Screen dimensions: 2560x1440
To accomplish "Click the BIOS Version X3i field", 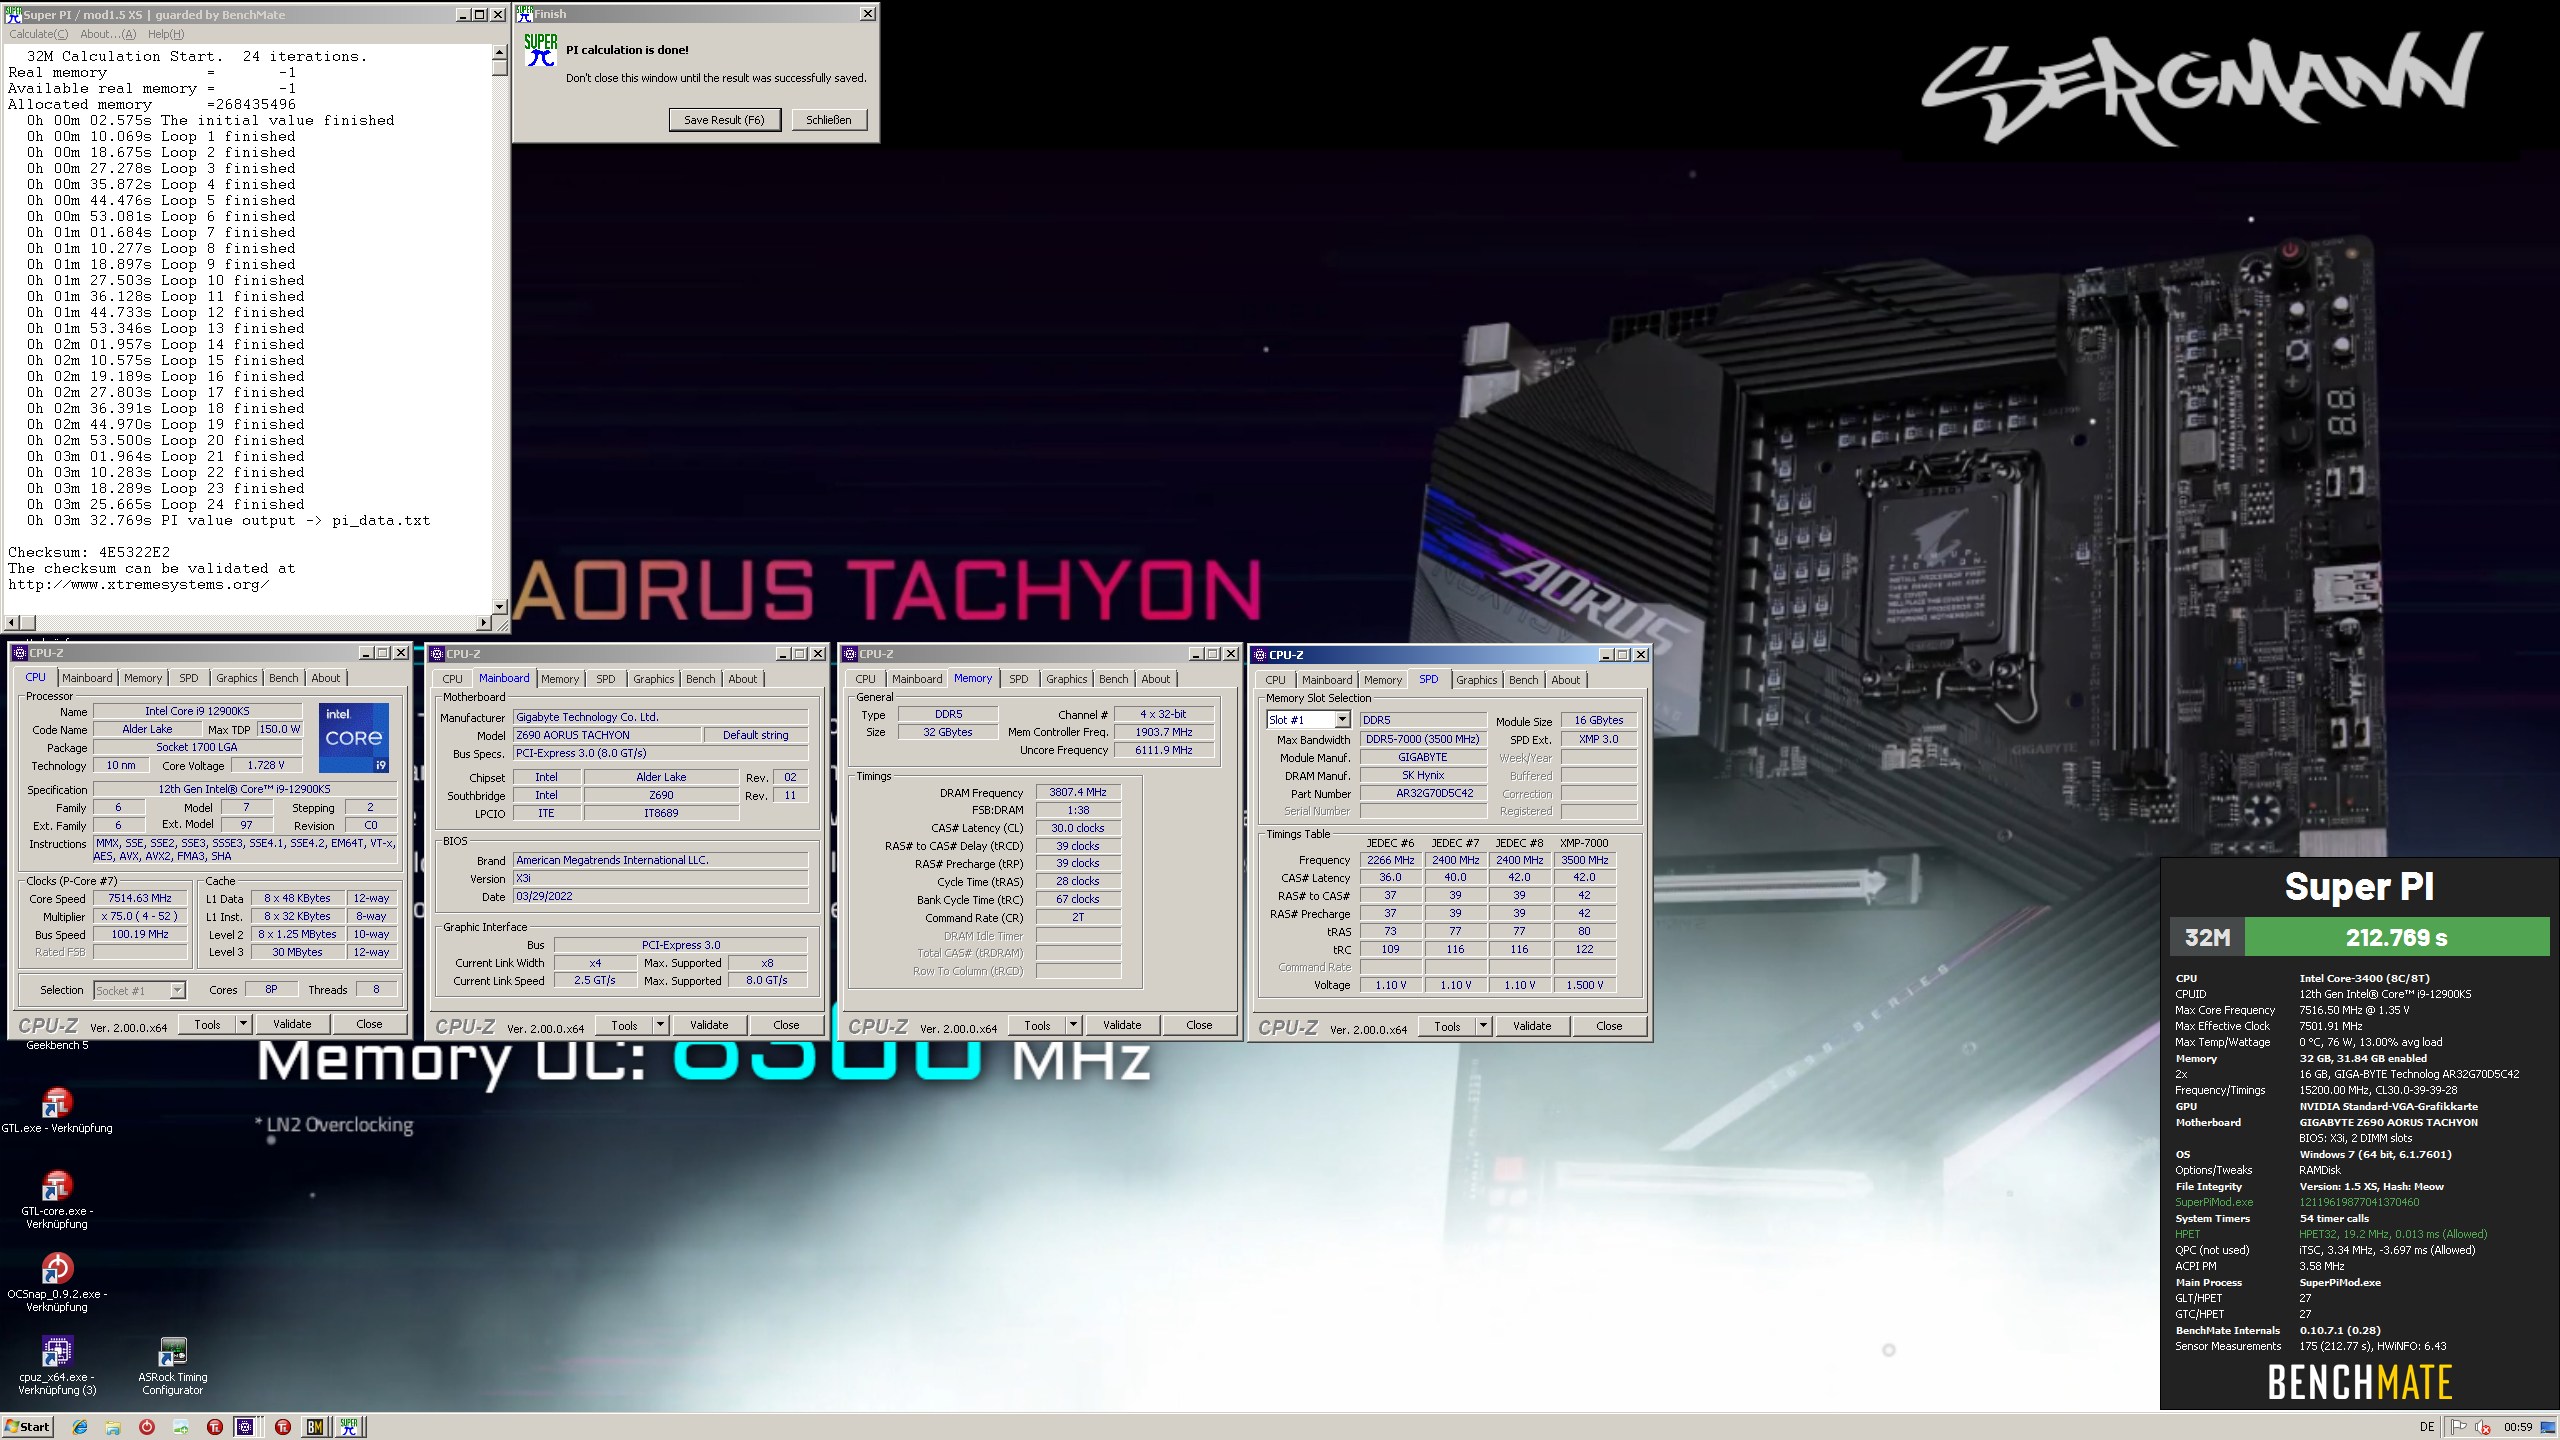I will tap(660, 878).
